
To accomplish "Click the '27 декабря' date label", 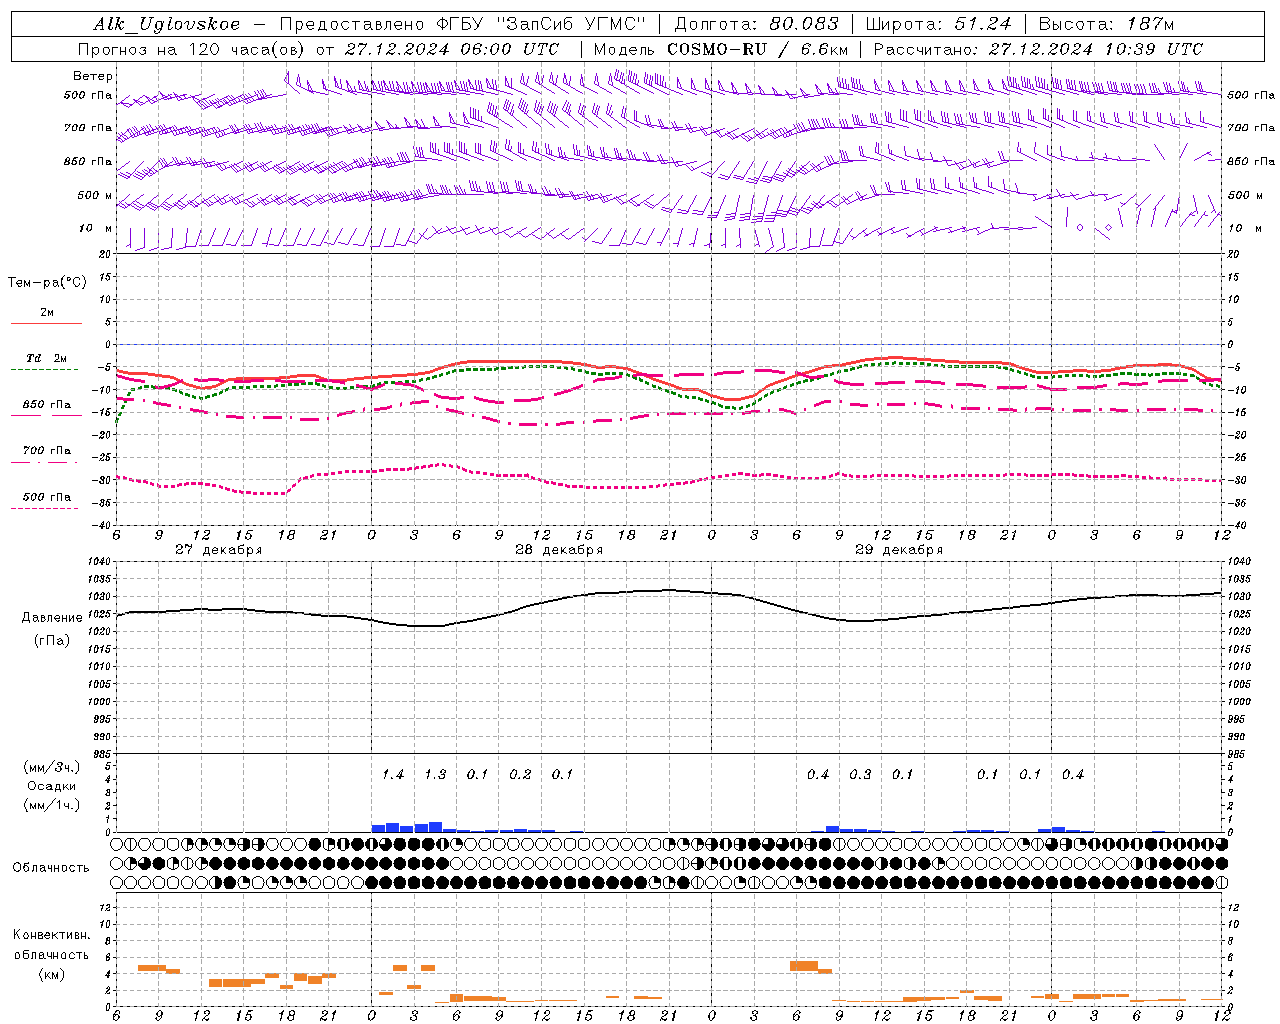I will [x=219, y=550].
